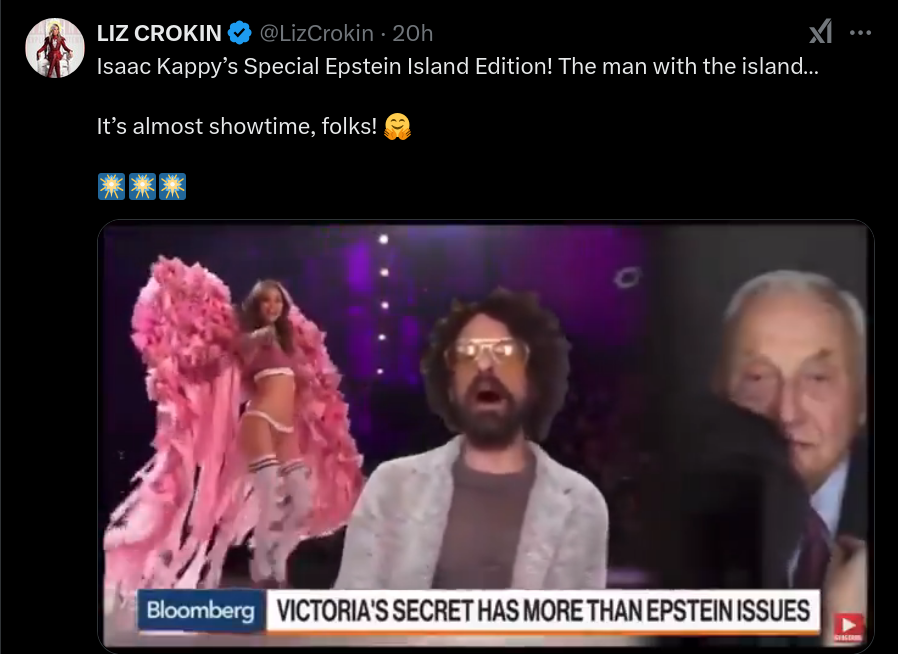Viewport: 898px width, 654px height.
Task: Open the post via the 20h timestamp
Action: [x=412, y=33]
